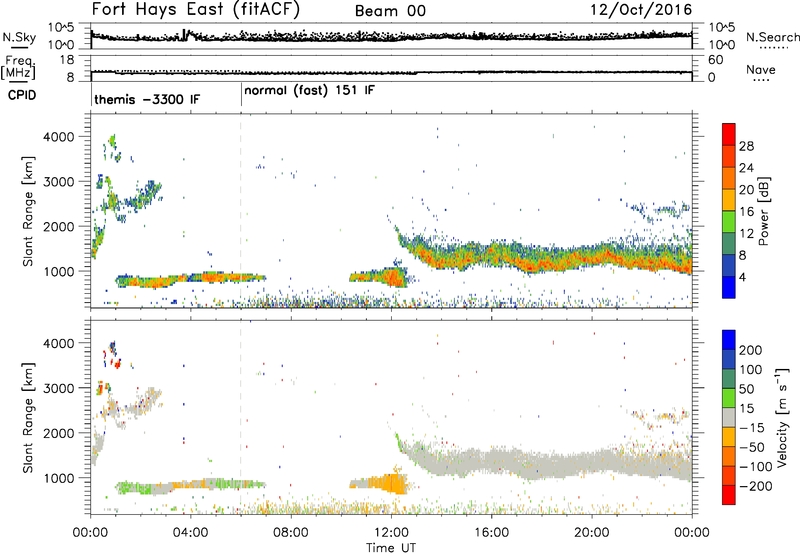Click the 'CPID' label
The image size is (800, 554).
22,95
